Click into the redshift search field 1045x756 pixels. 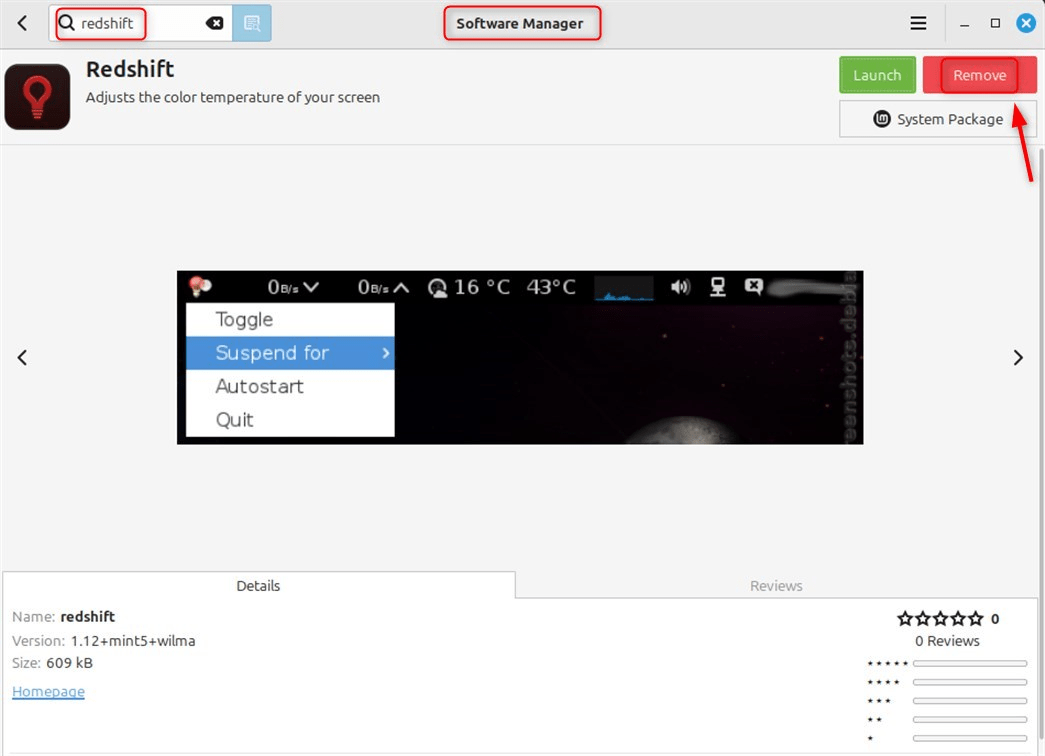141,23
